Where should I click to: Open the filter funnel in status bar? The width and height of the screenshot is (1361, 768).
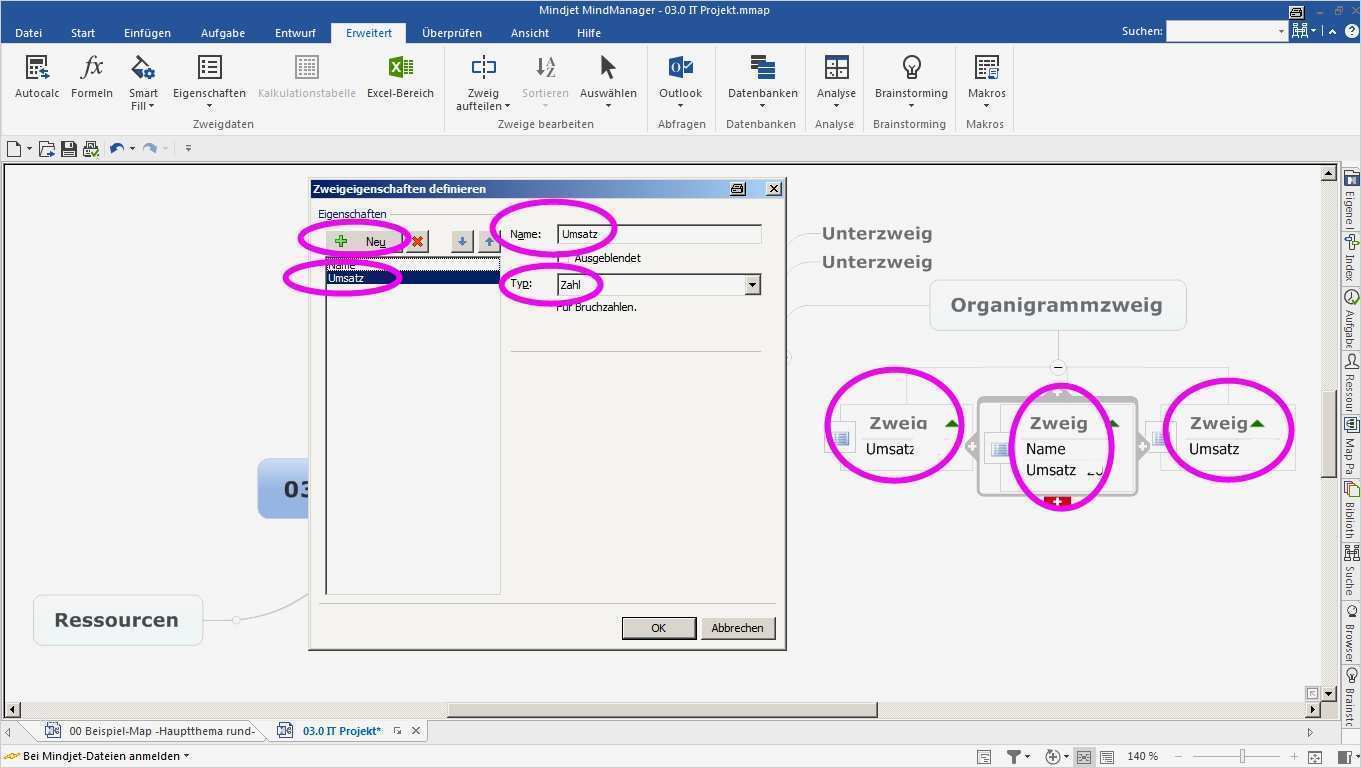[1013, 757]
